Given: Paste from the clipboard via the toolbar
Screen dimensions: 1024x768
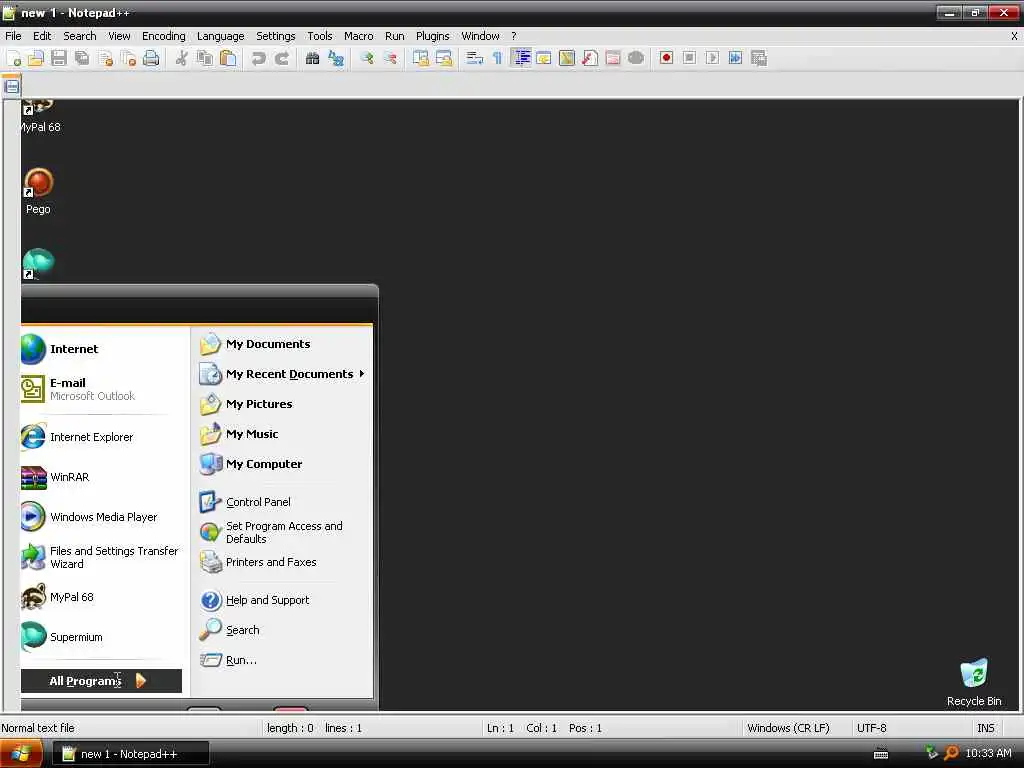Looking at the screenshot, I should point(228,58).
